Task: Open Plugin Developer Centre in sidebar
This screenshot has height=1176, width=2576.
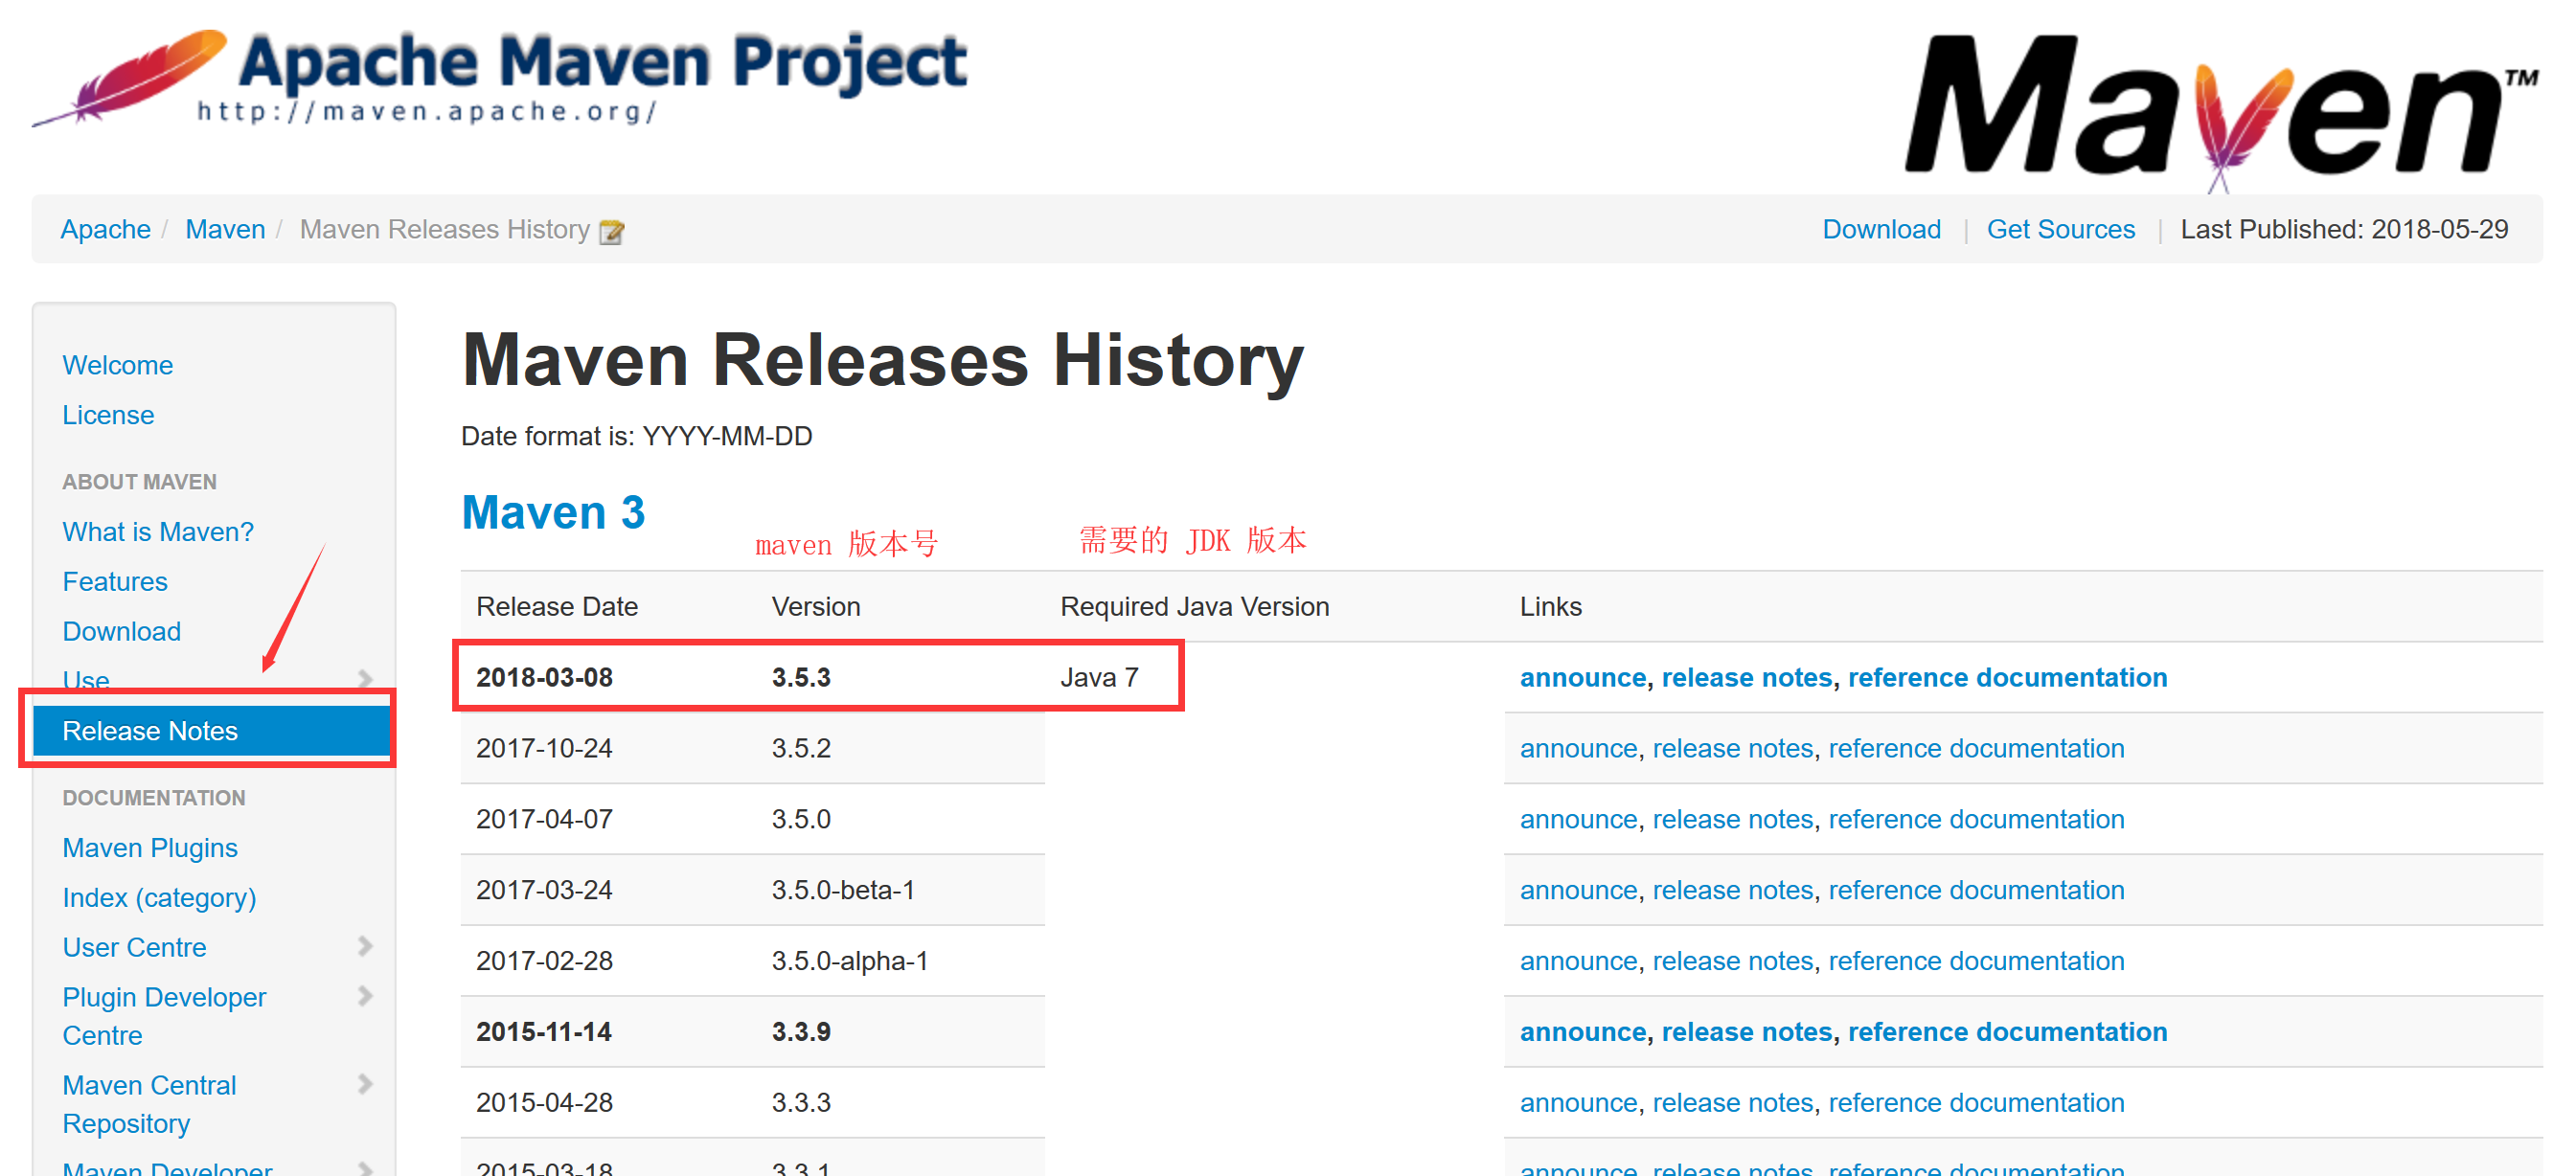Action: (164, 1016)
